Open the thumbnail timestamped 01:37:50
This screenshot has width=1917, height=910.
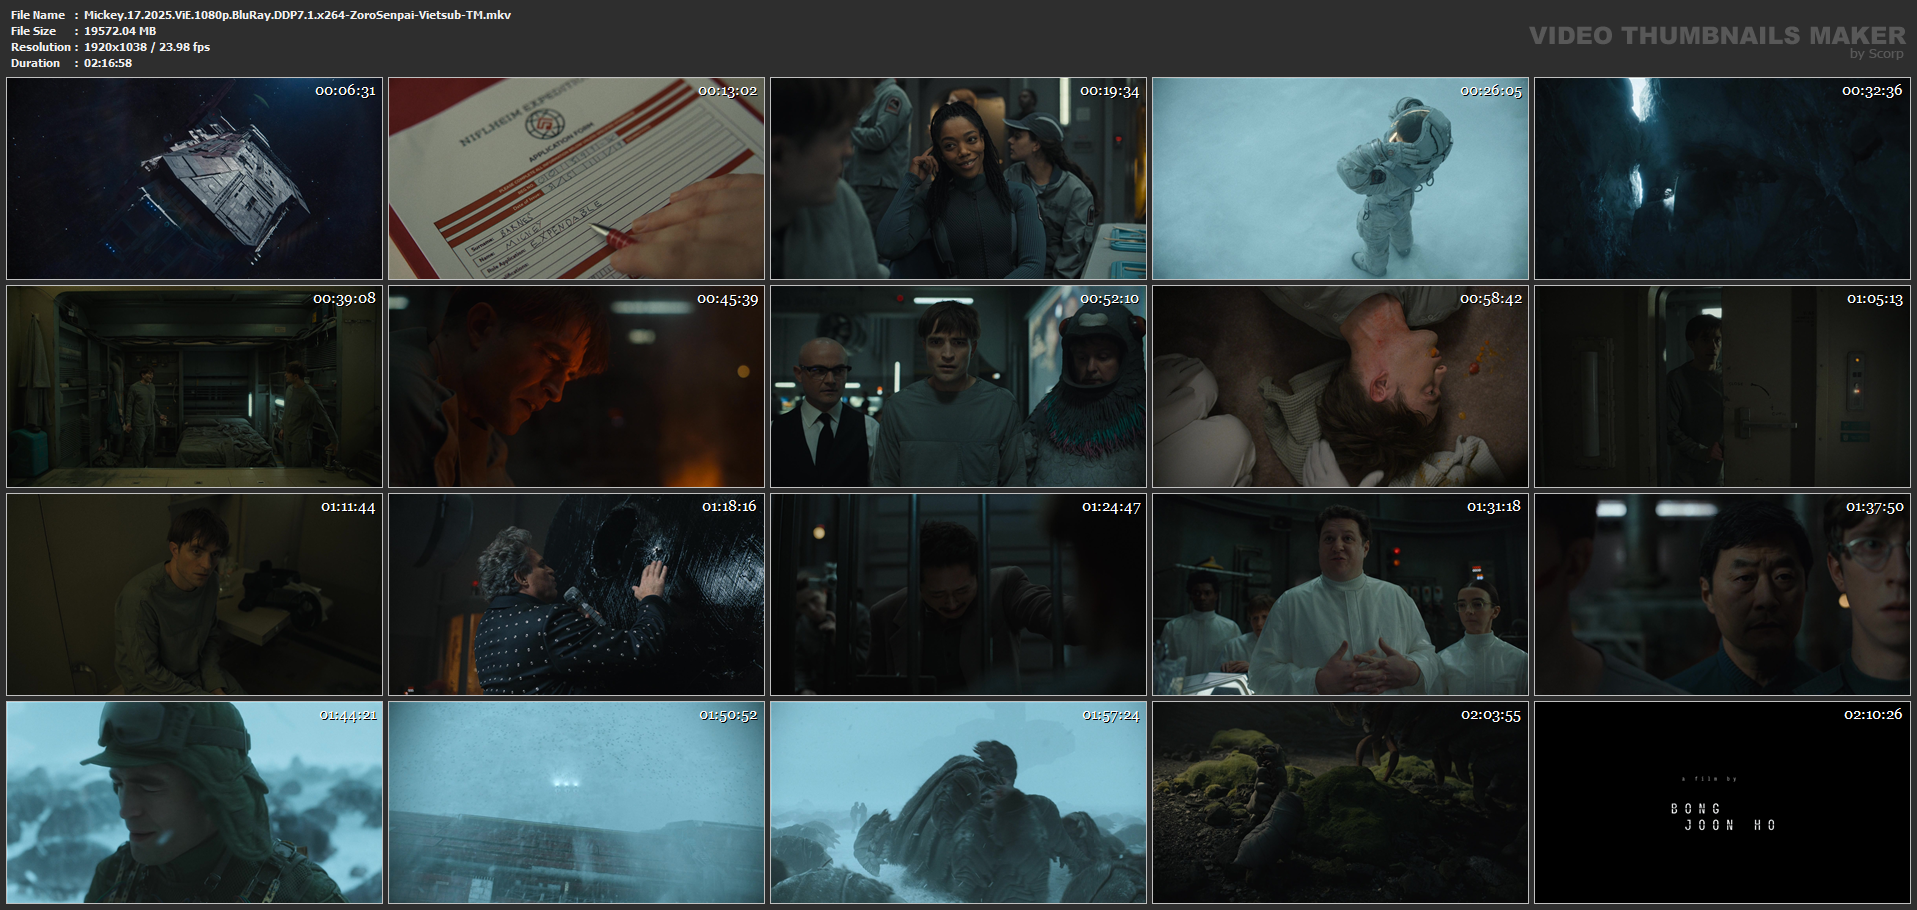(x=1722, y=594)
